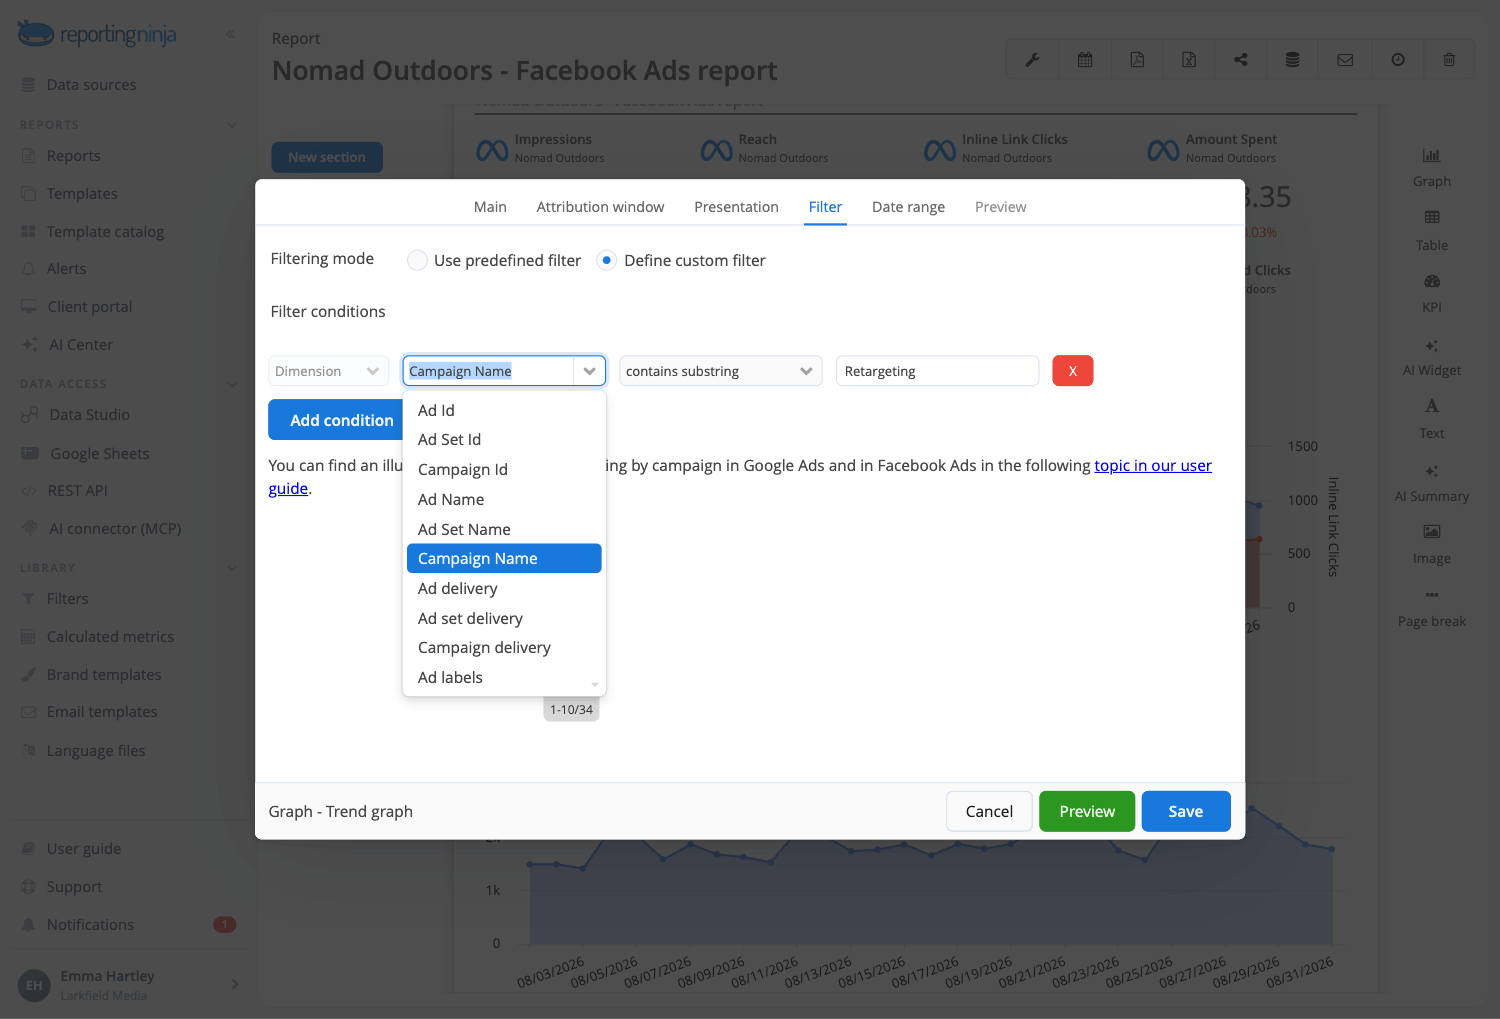Open Google Sheets data access
Screen dimensions: 1500x1019
point(100,454)
